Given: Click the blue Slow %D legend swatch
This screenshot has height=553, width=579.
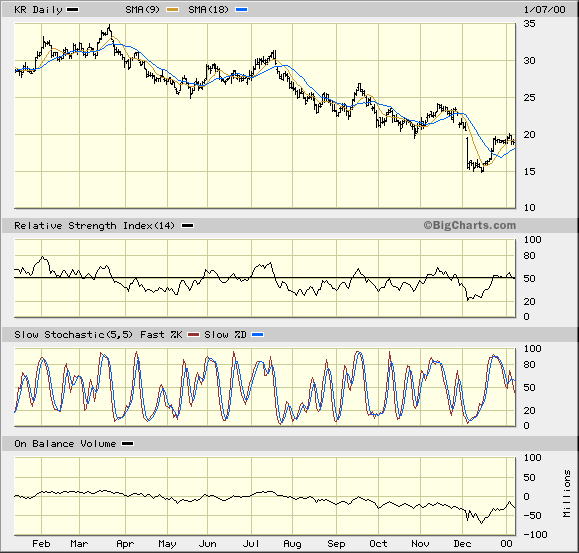Looking at the screenshot, I should (x=257, y=335).
